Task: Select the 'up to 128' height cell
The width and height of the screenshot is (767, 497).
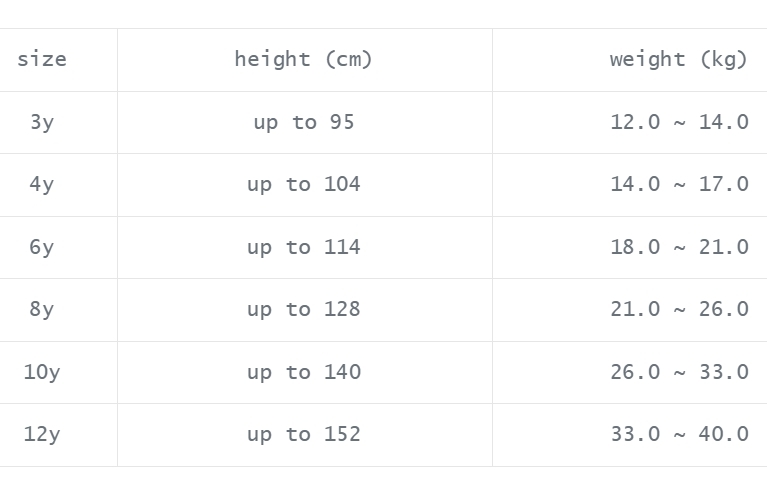Action: point(303,309)
